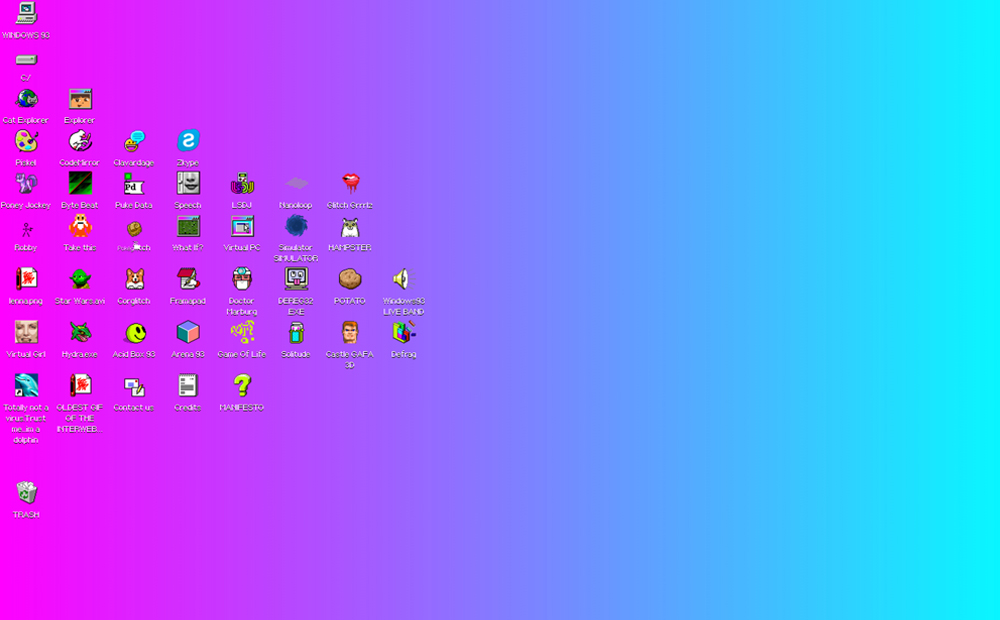Select the HAMPSTER icon

350,226
